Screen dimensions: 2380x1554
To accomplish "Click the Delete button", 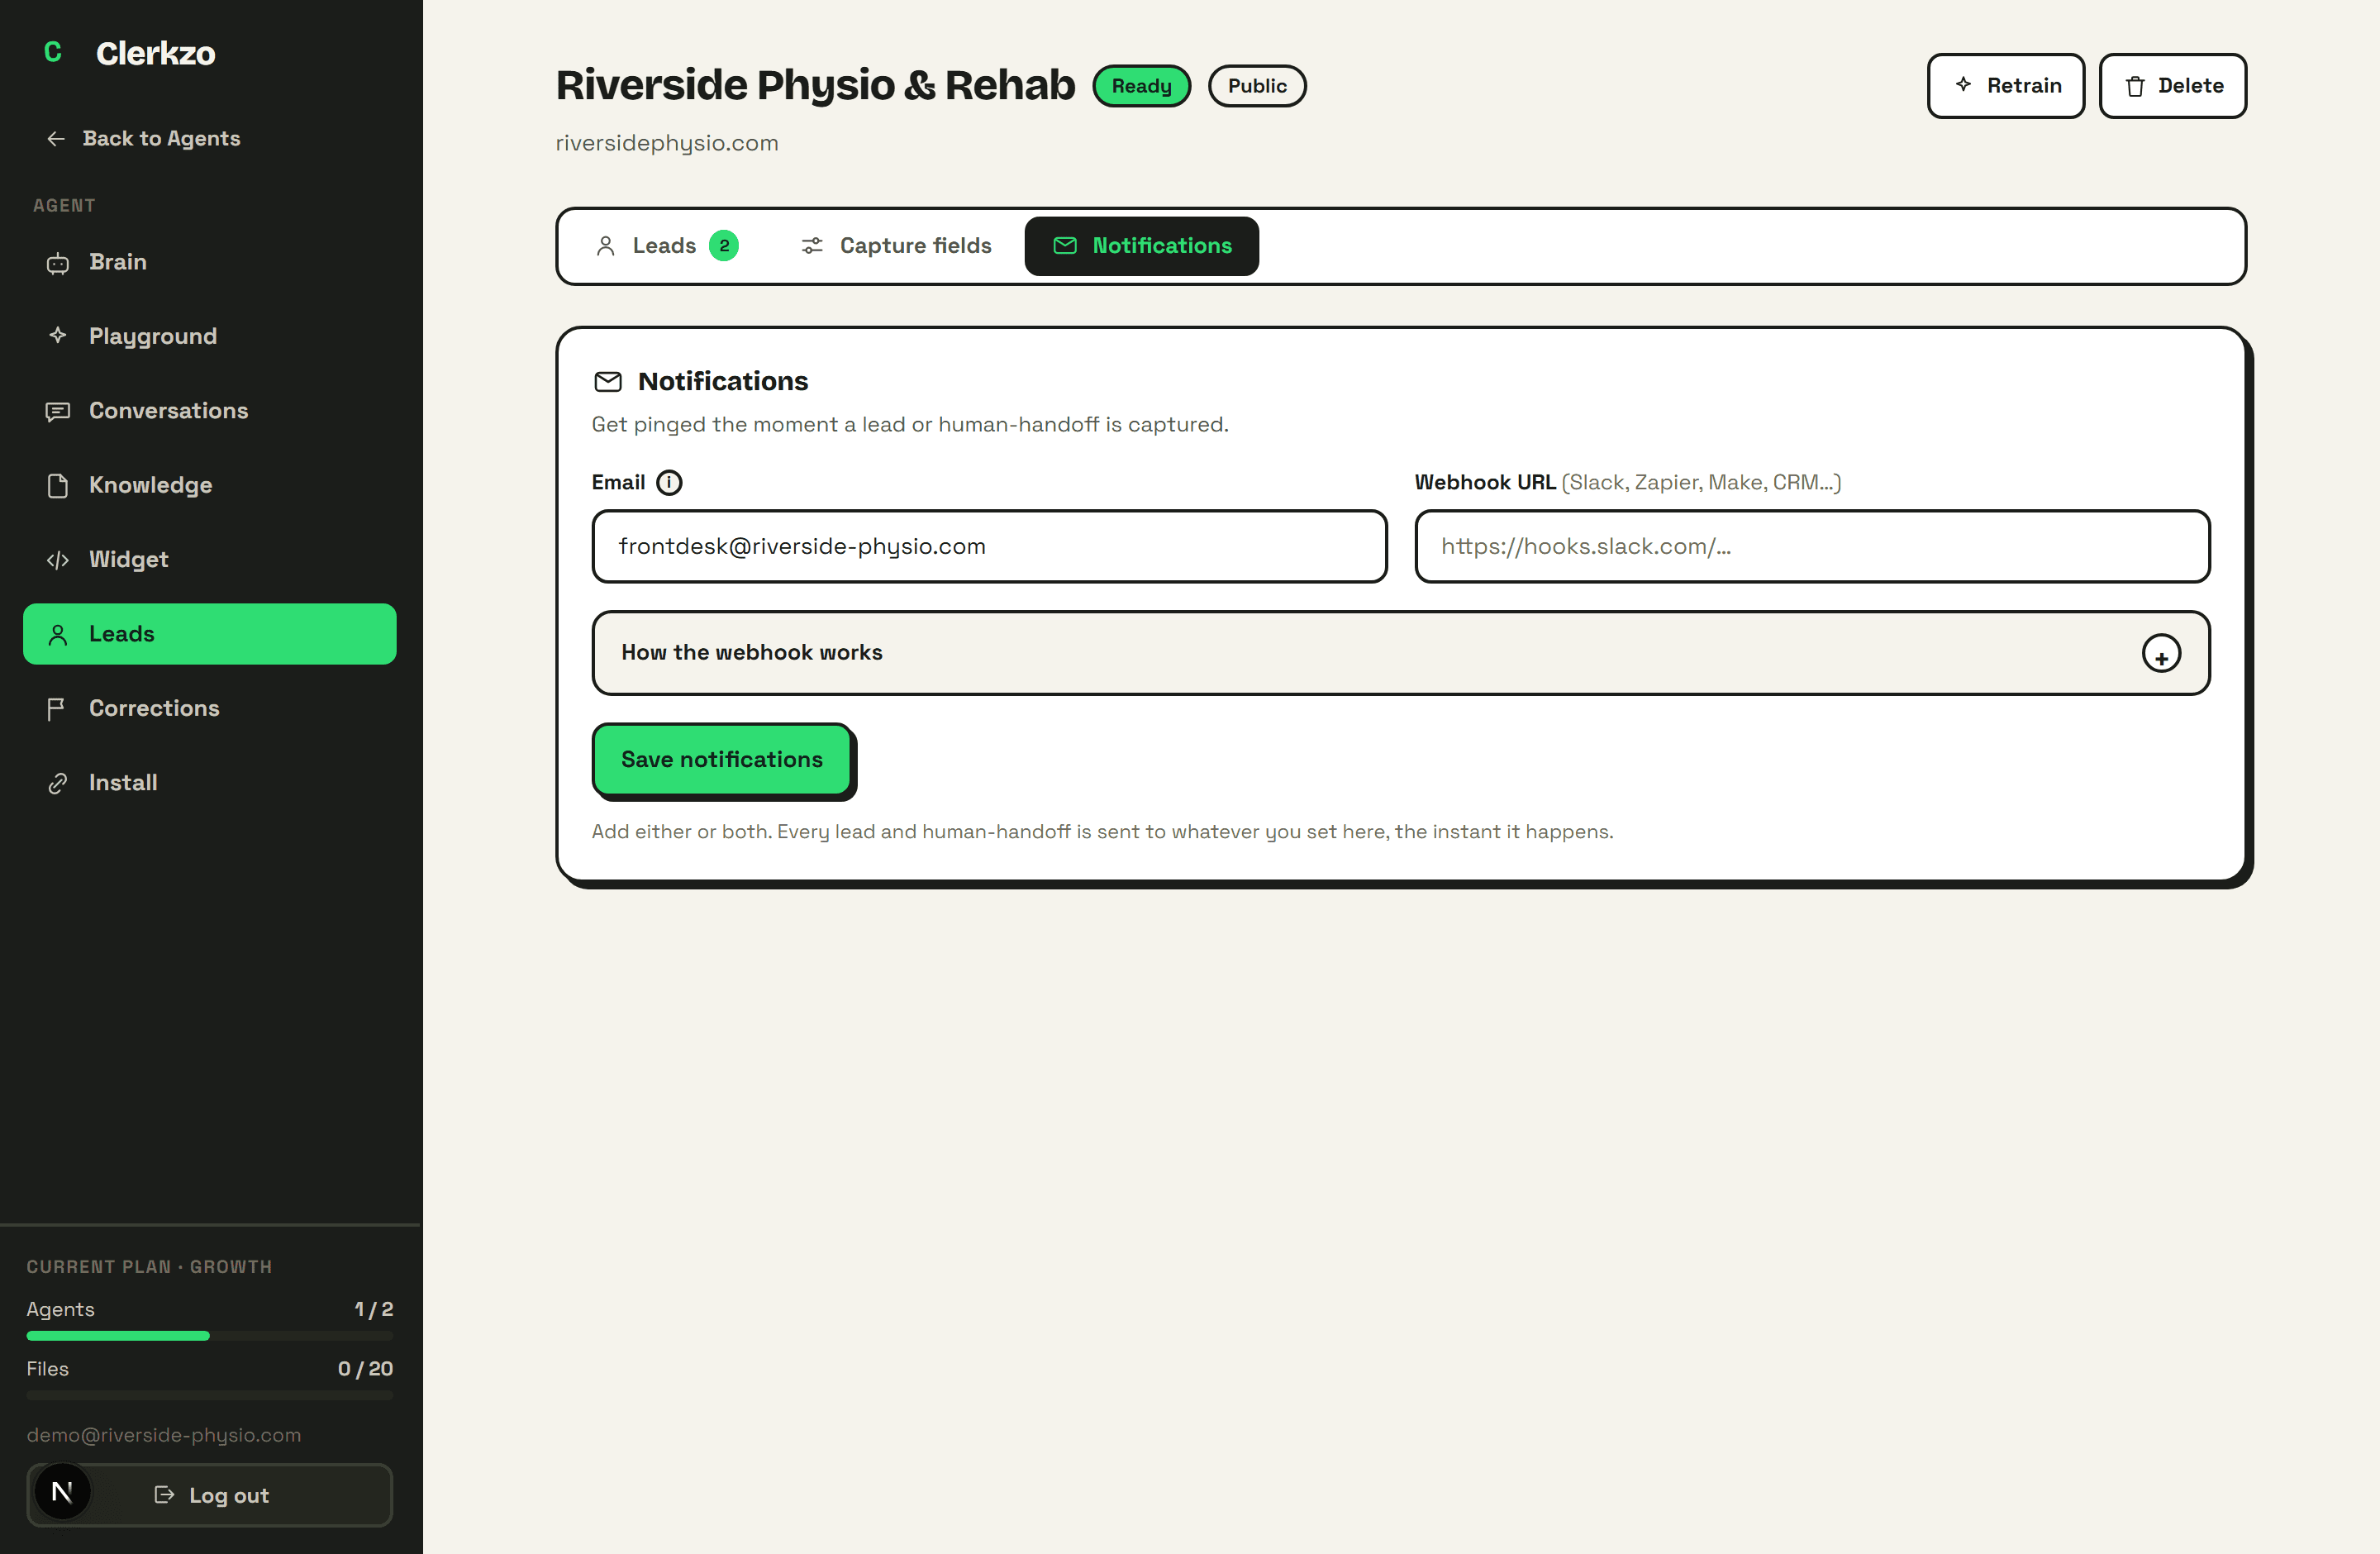I will click(2173, 86).
